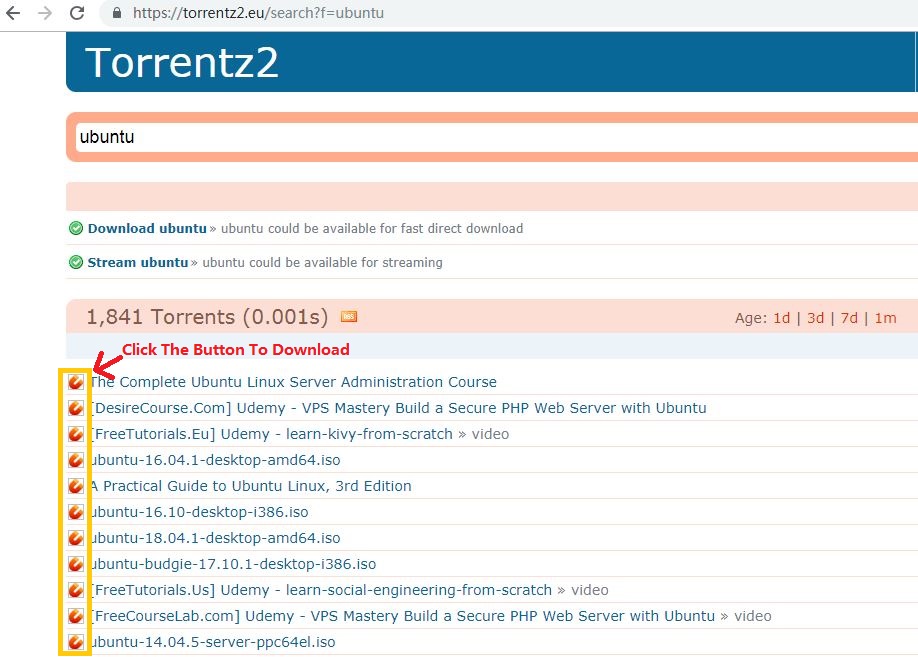Click download icon beside Complete Ubuntu Linux Server course

[x=76, y=382]
